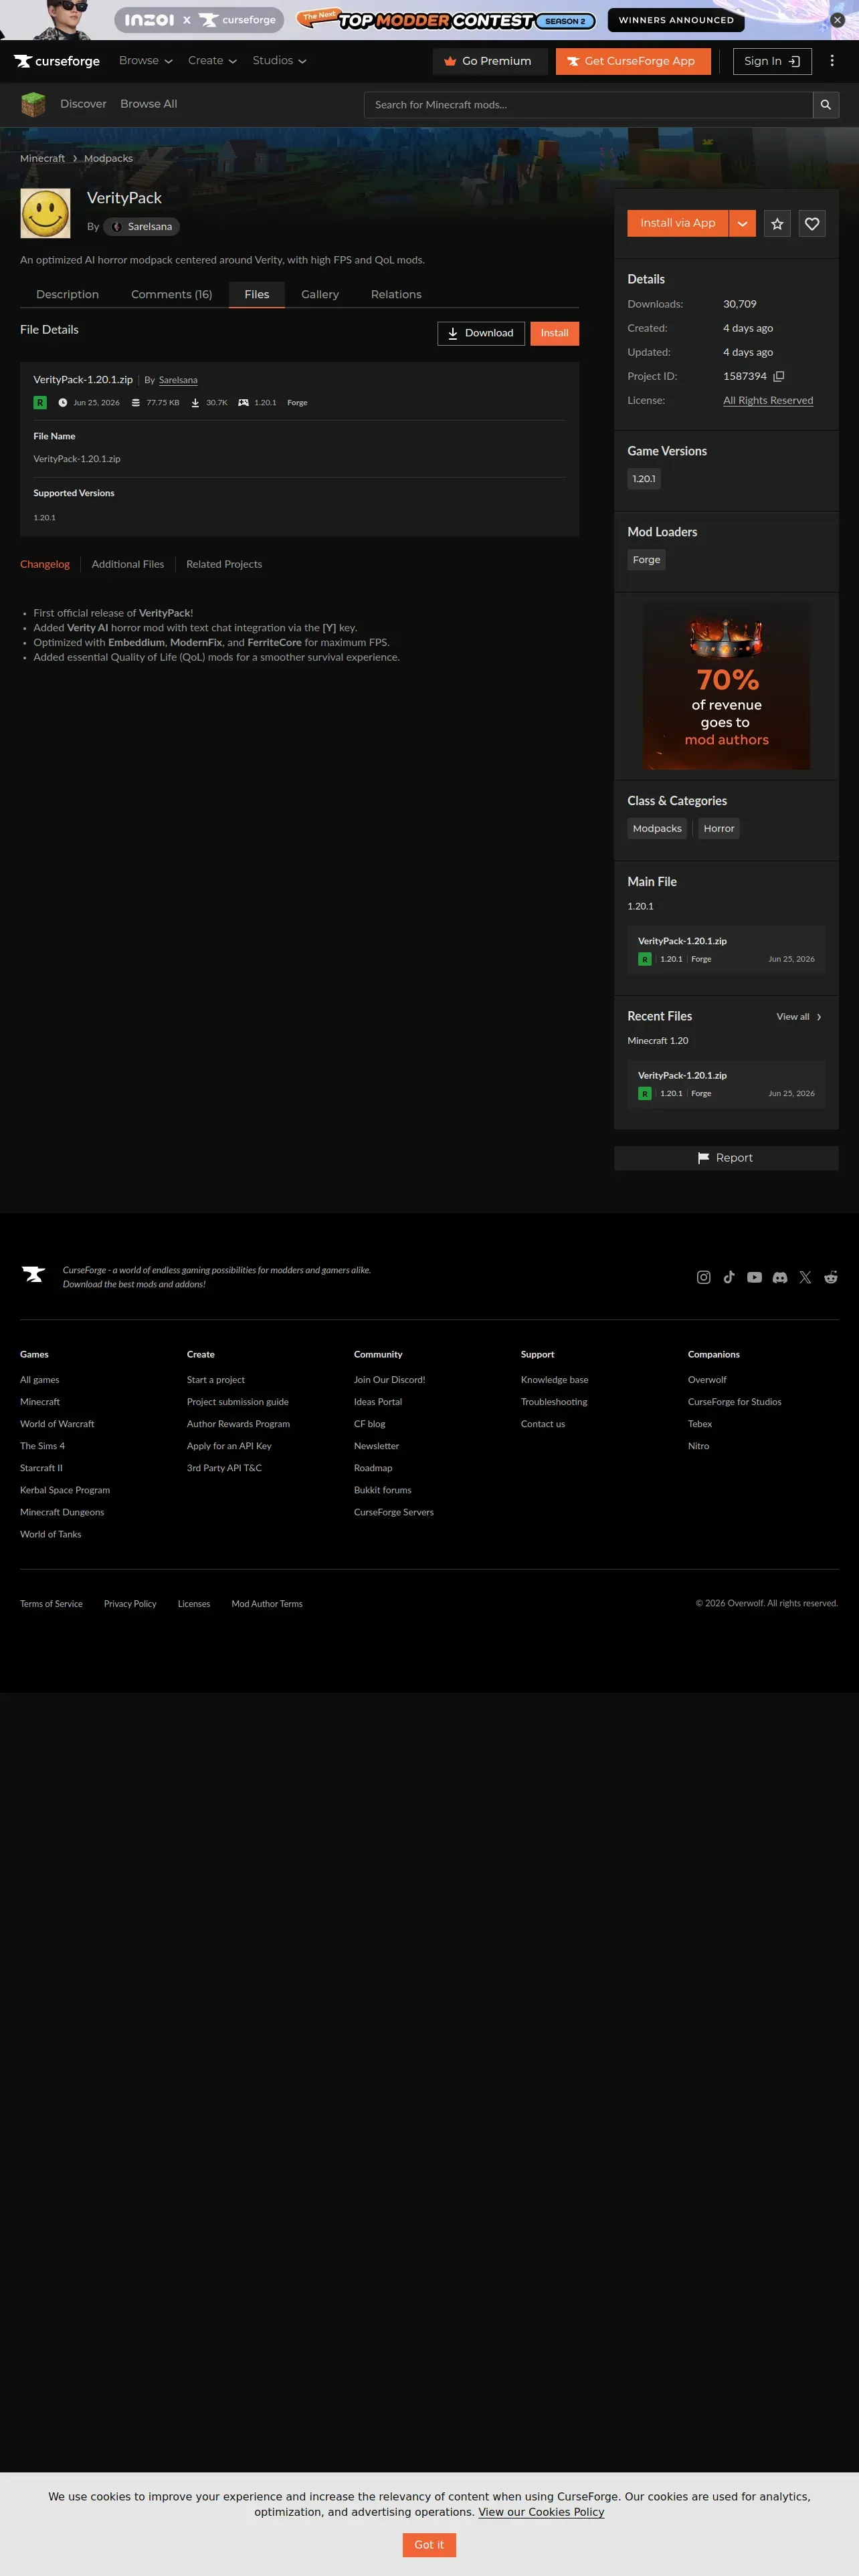Viewport: 859px width, 2576px height.
Task: Open Knowledge base support link
Action: point(554,1380)
